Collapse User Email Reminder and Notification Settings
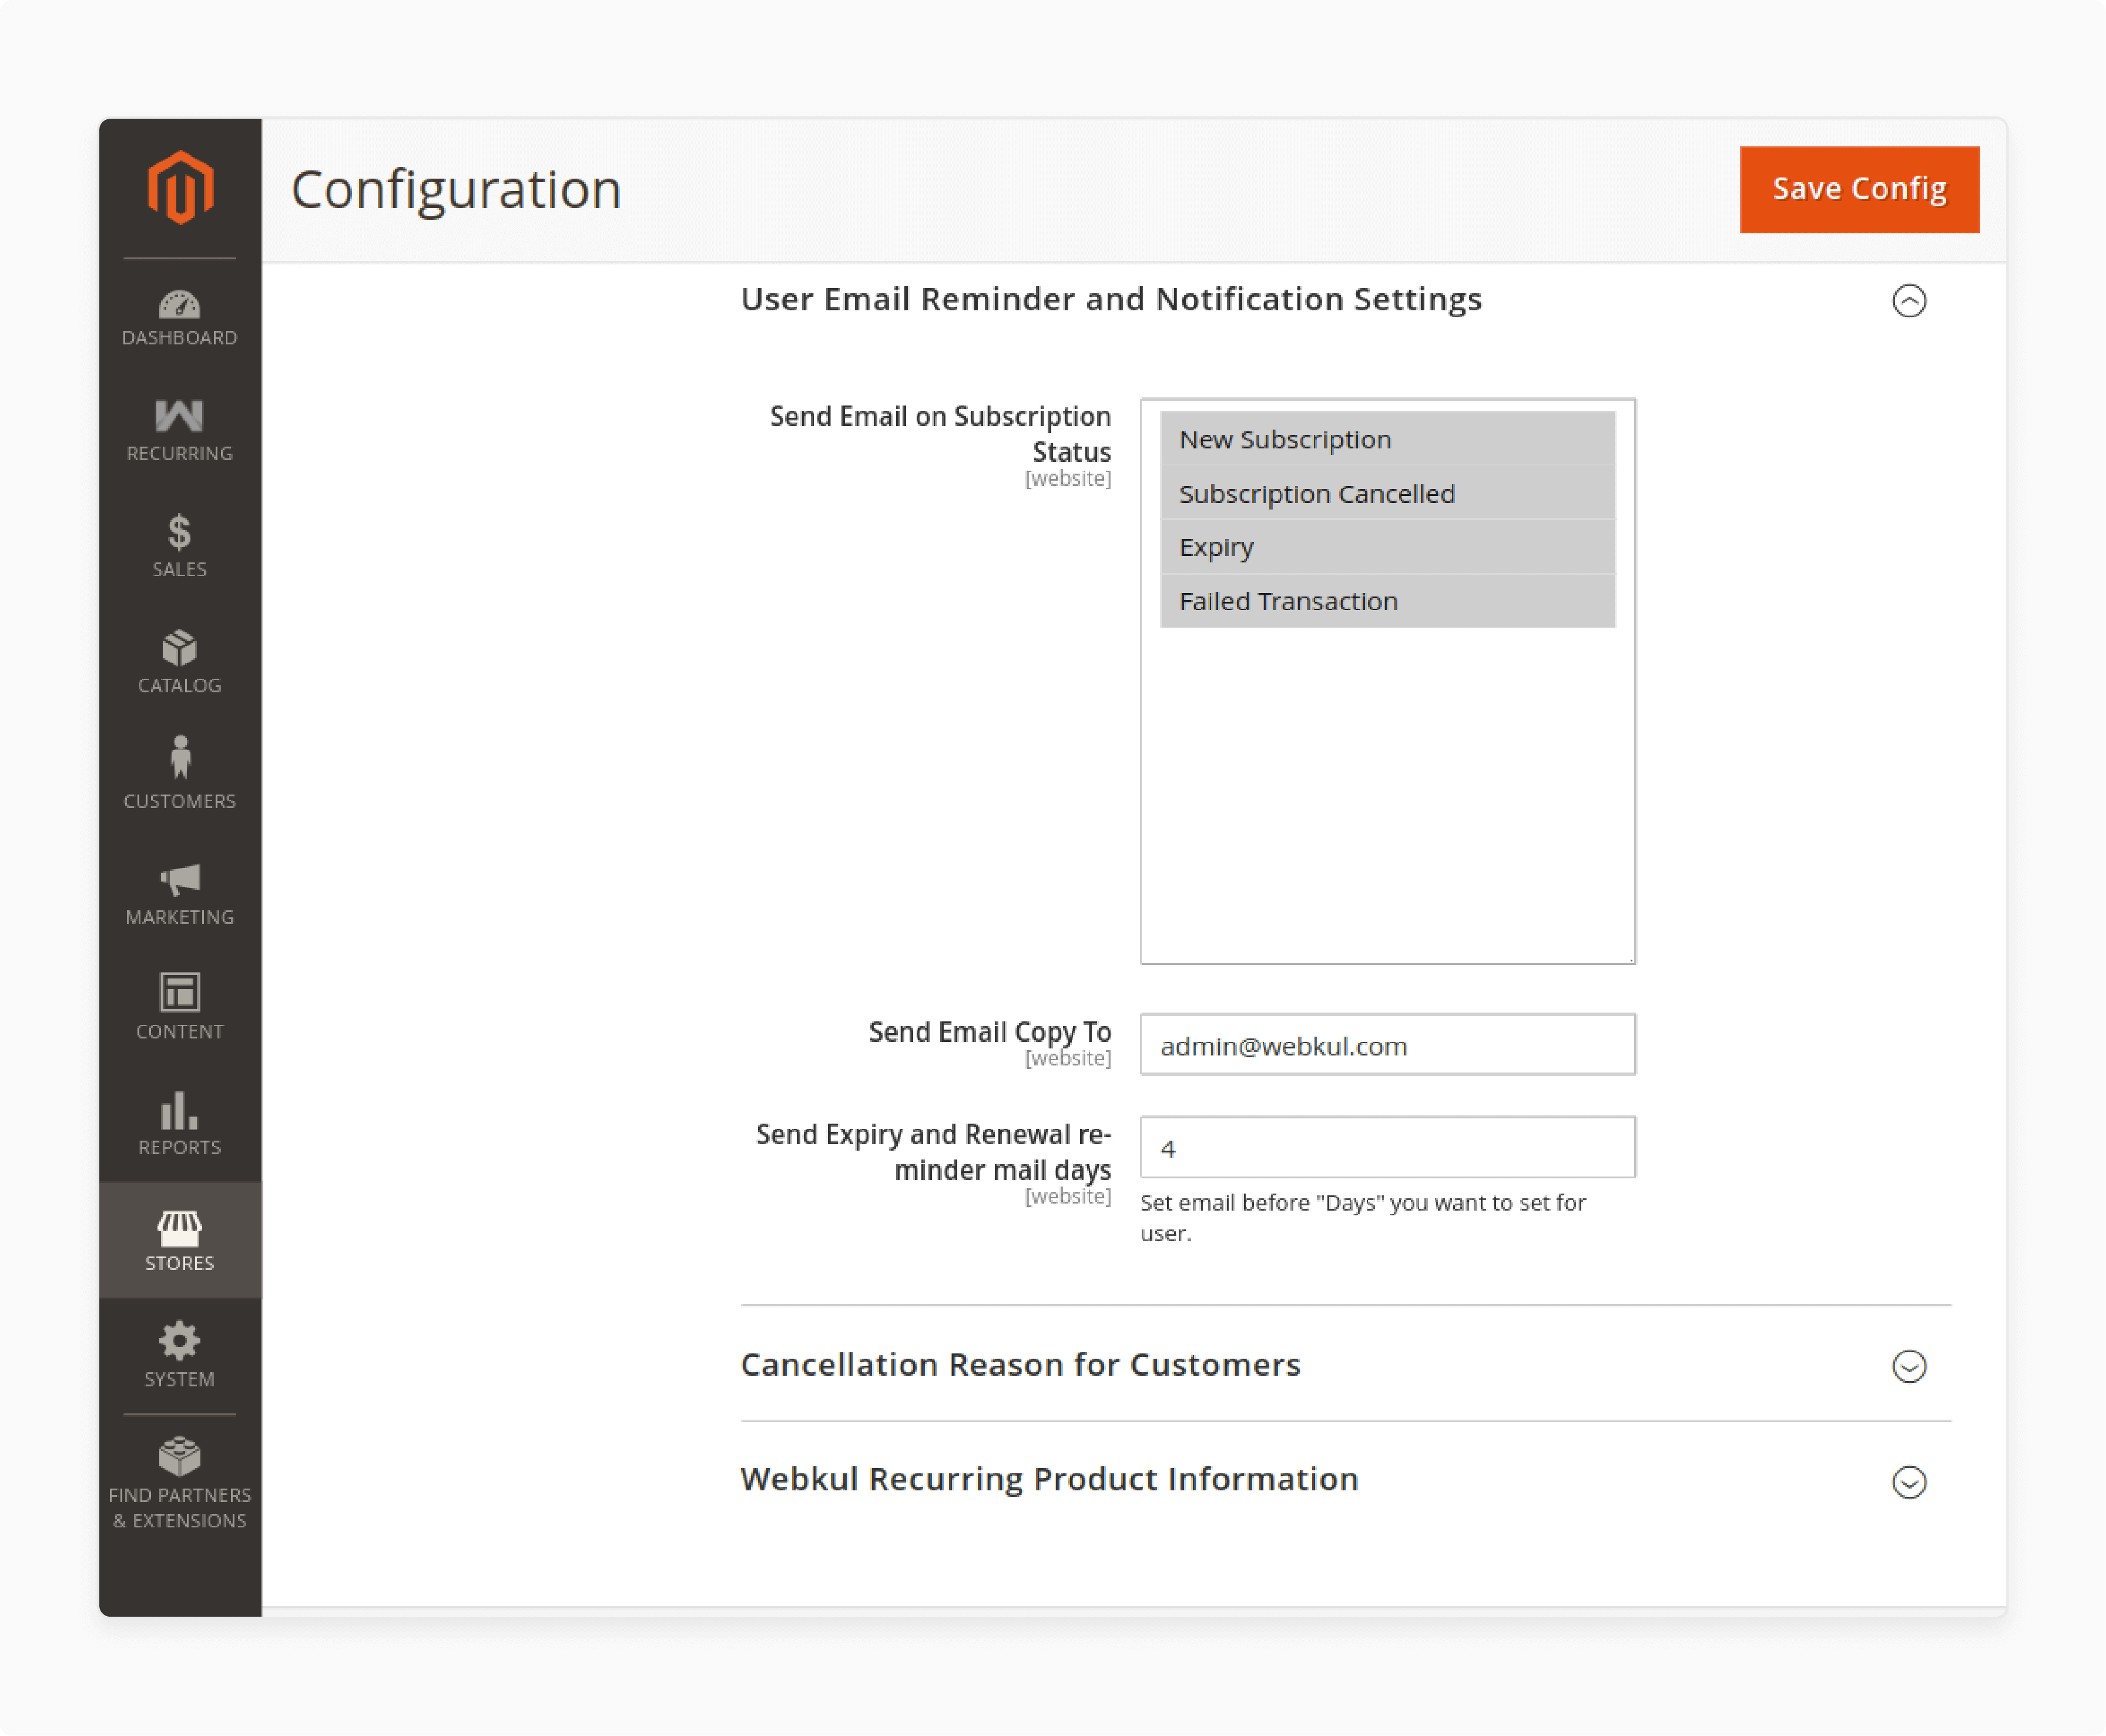Image resolution: width=2106 pixels, height=1736 pixels. click(x=1909, y=301)
